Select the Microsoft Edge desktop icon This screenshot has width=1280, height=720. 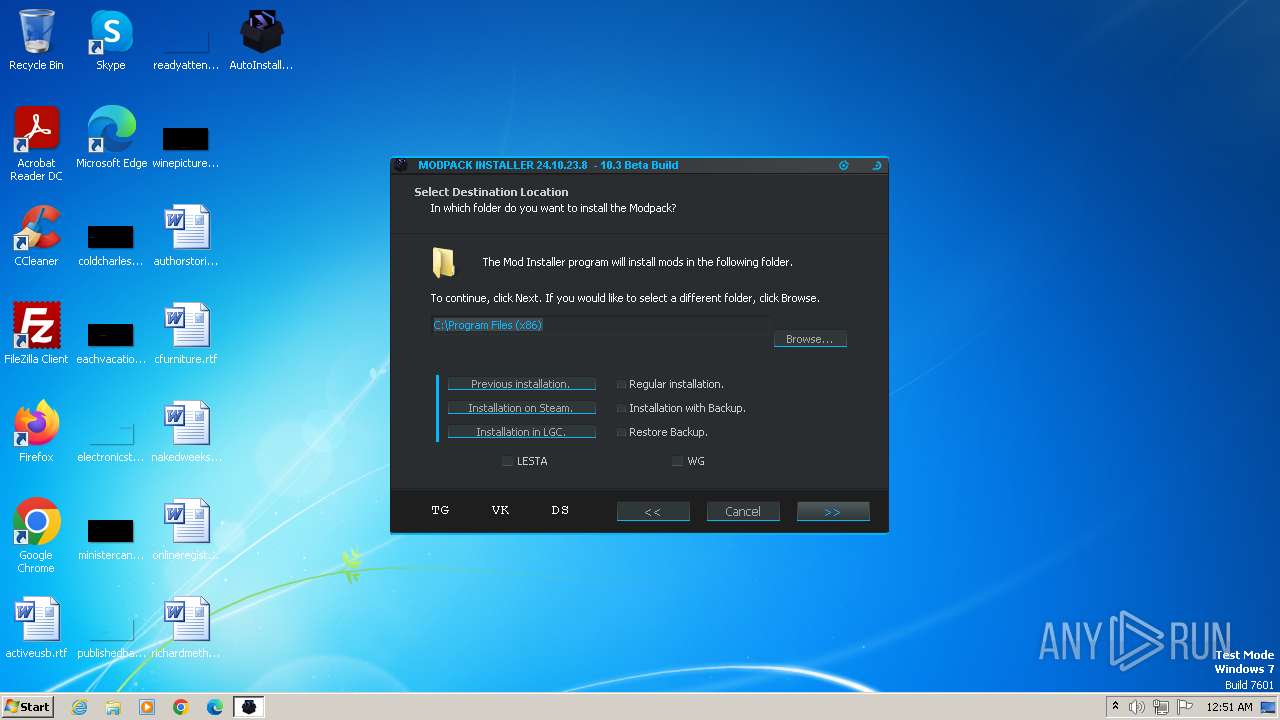tap(111, 138)
